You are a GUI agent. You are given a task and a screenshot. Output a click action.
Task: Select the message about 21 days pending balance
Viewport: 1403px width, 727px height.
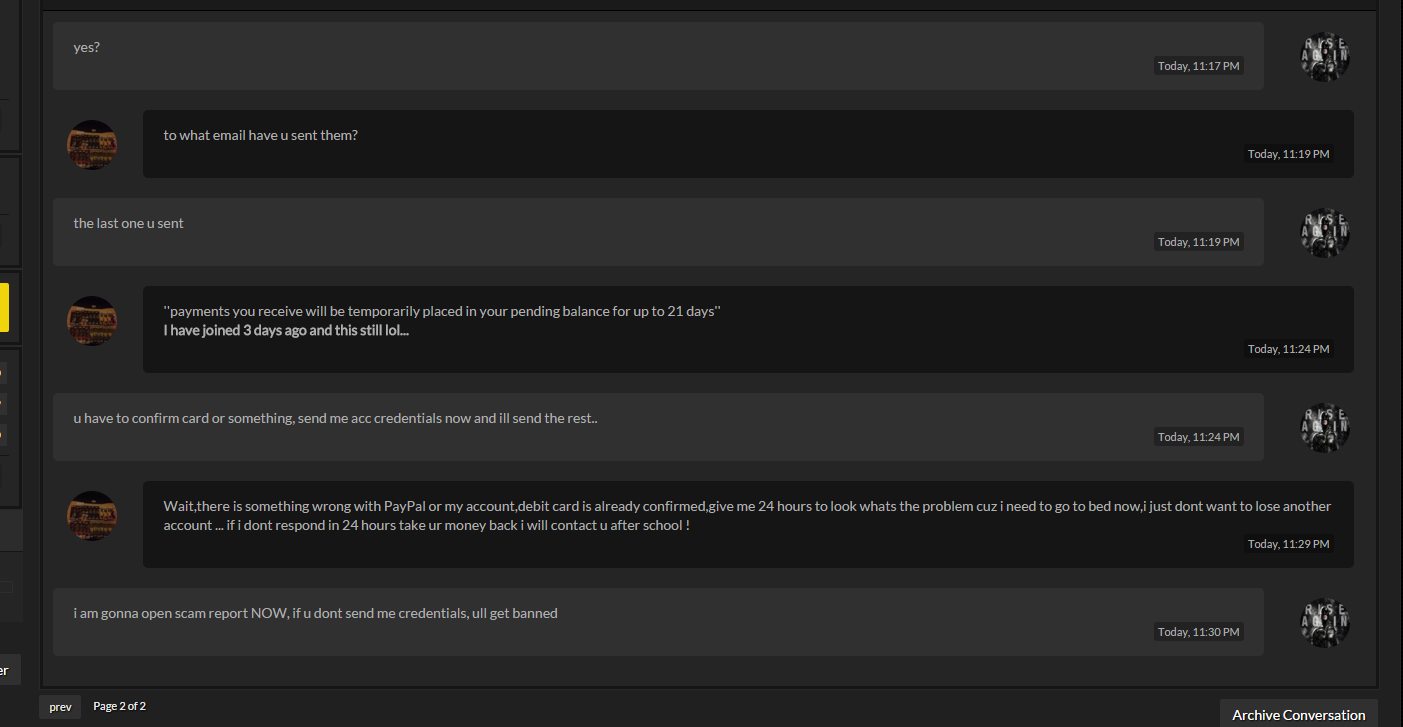point(748,329)
